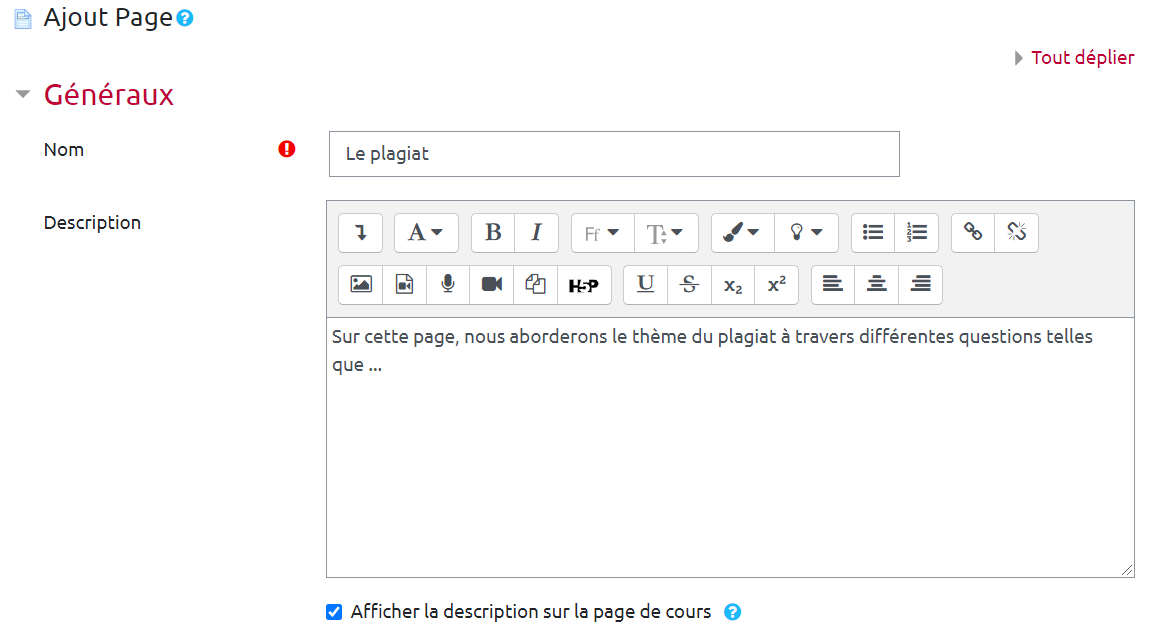The height and width of the screenshot is (629, 1149).
Task: Insert an image into the description
Action: (x=361, y=285)
